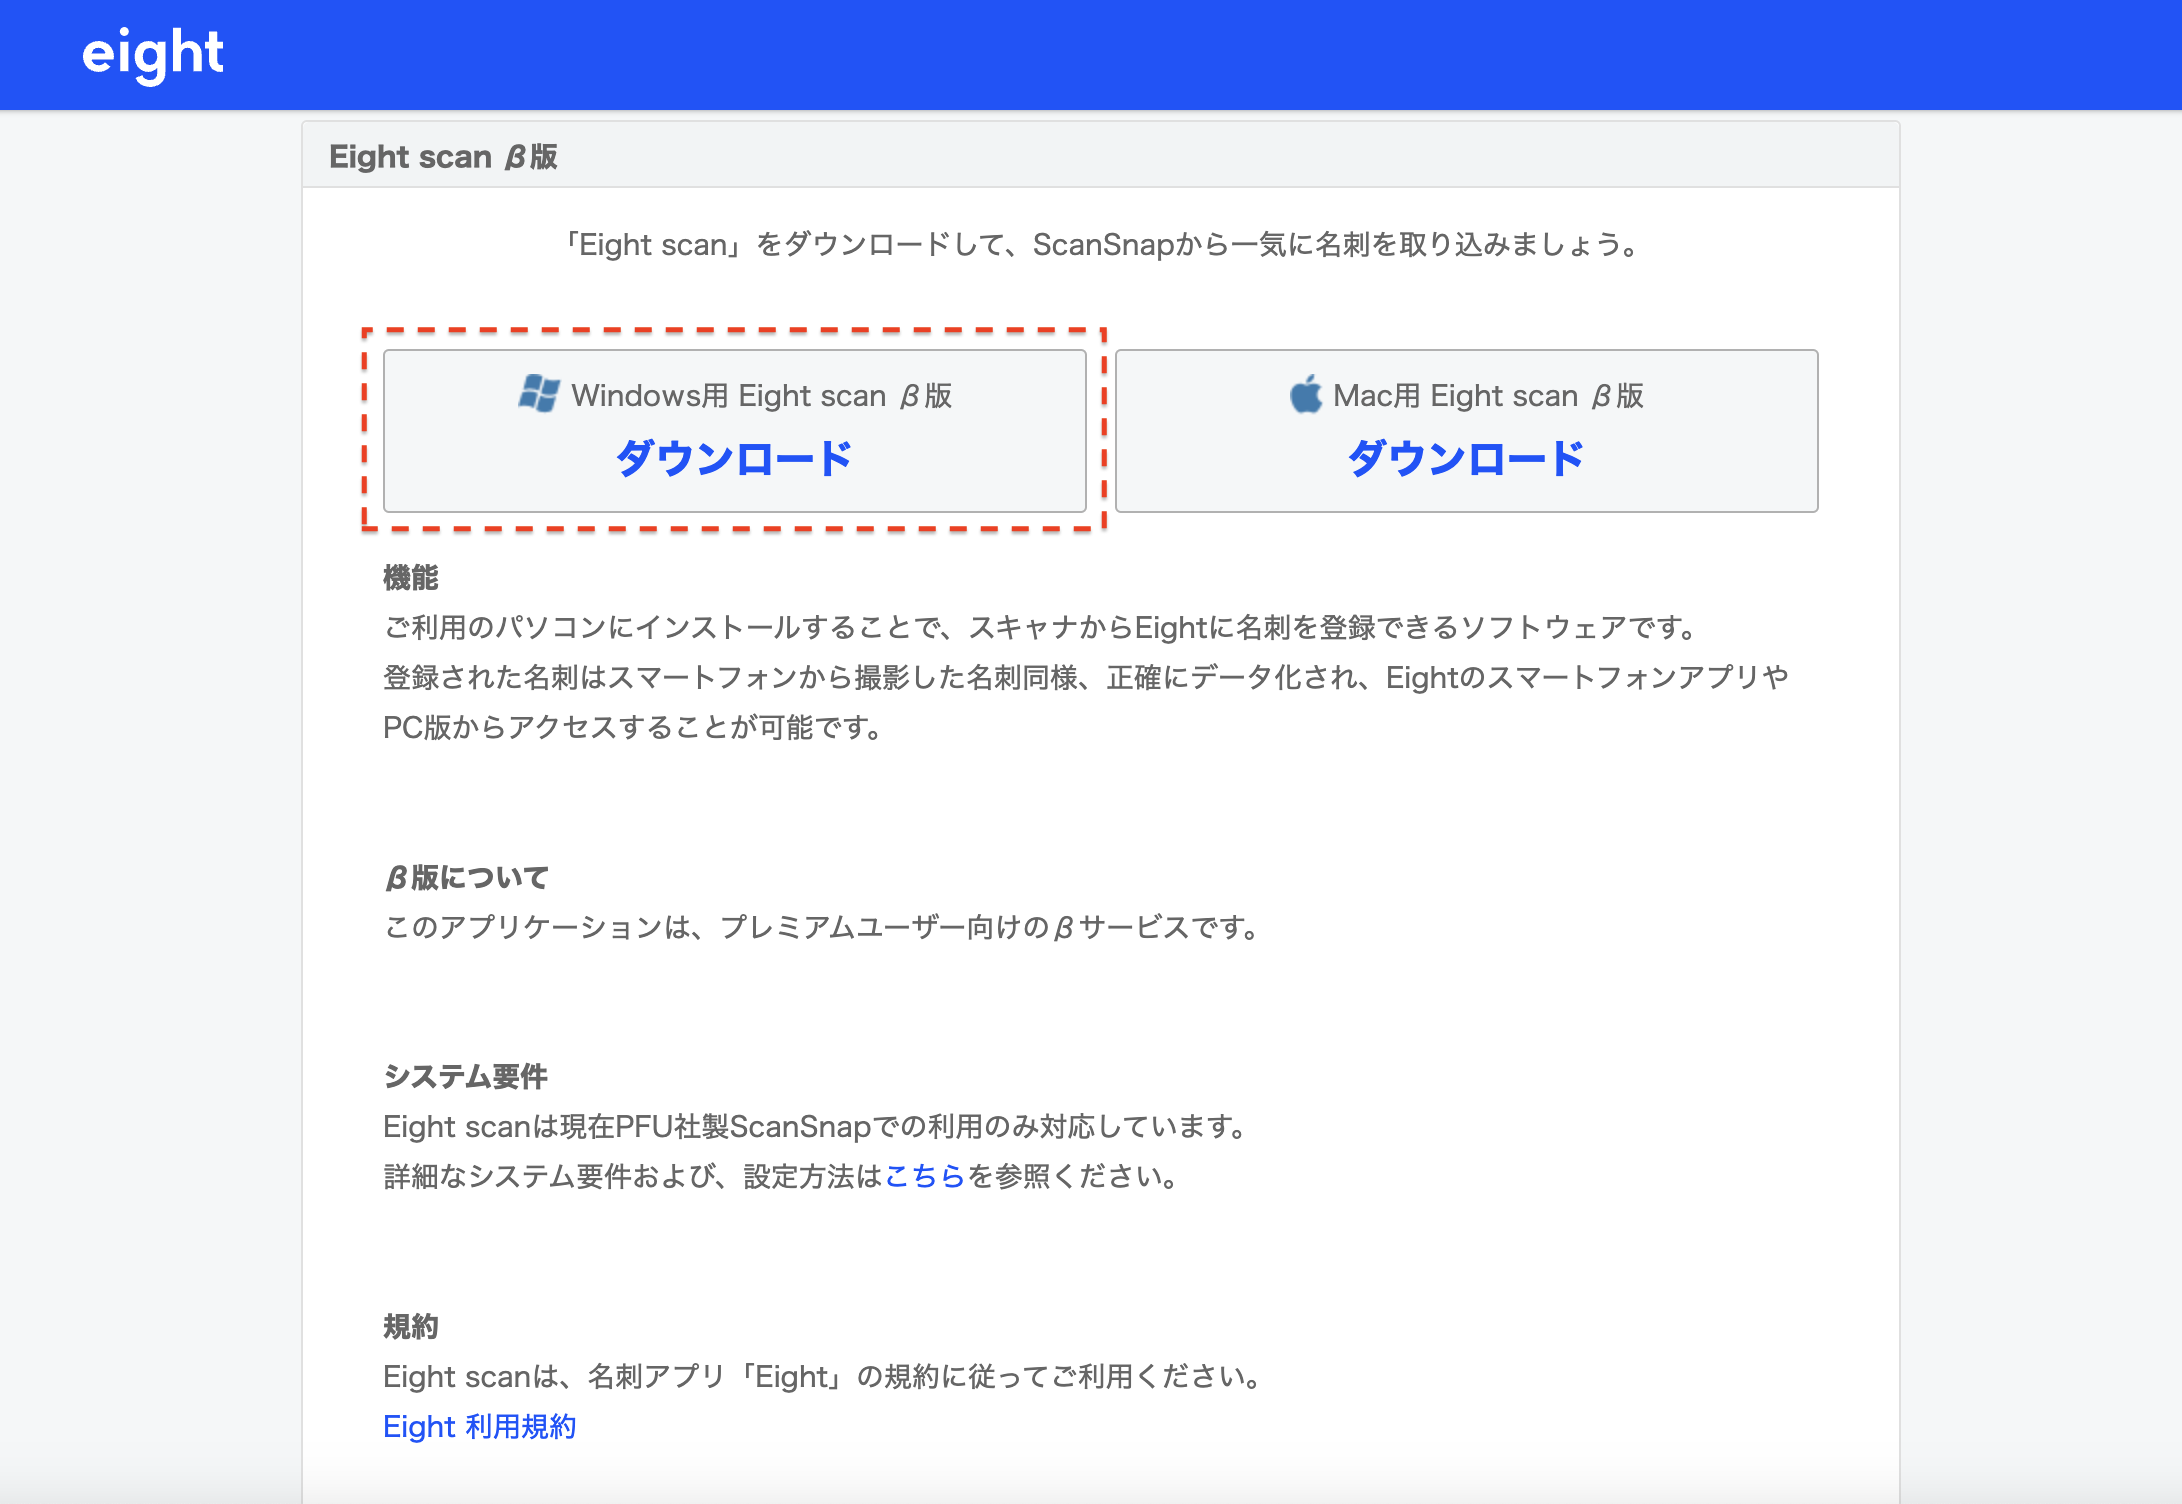Click the β版について heading
The width and height of the screenshot is (2182, 1504).
tap(466, 877)
